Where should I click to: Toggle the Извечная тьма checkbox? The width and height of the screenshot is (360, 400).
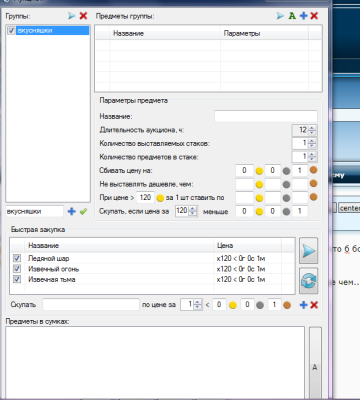(x=17, y=279)
